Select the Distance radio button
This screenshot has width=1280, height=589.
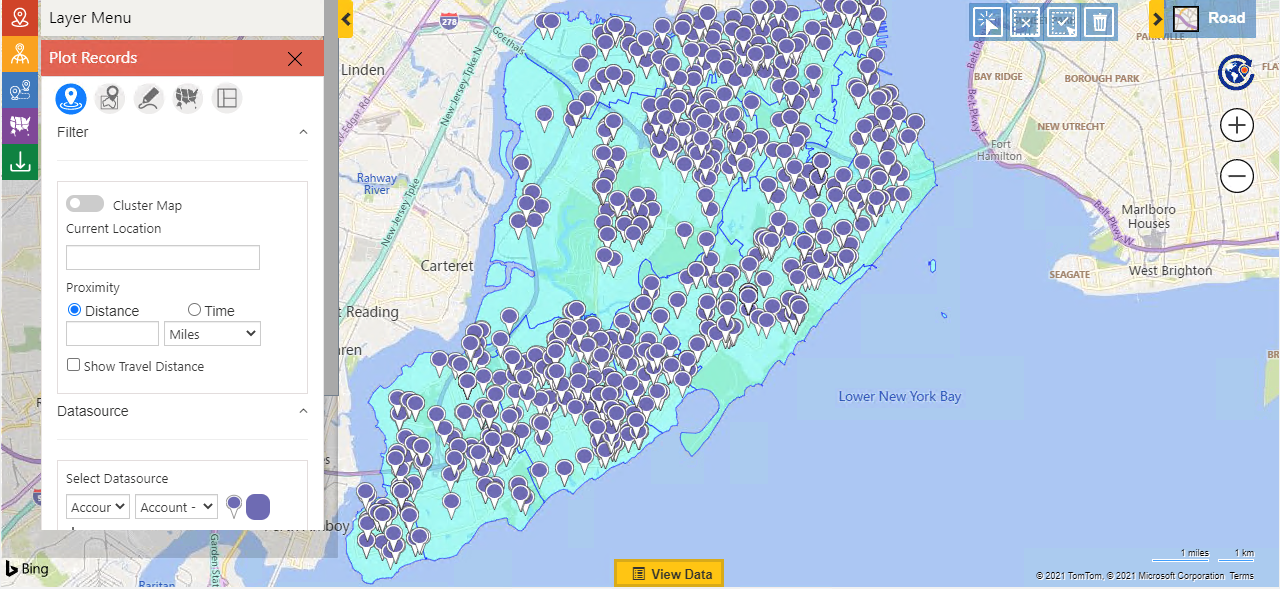pyautogui.click(x=74, y=310)
